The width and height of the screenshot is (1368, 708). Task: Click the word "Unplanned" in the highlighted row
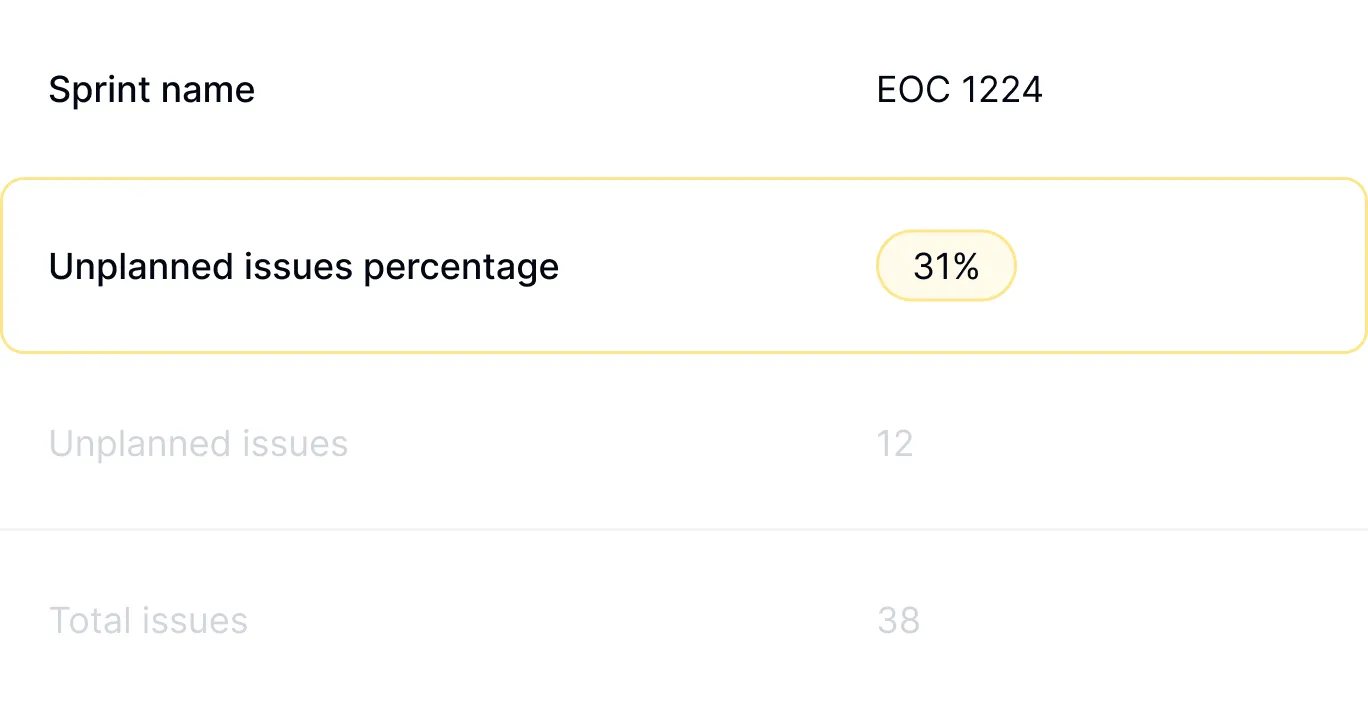127,267
